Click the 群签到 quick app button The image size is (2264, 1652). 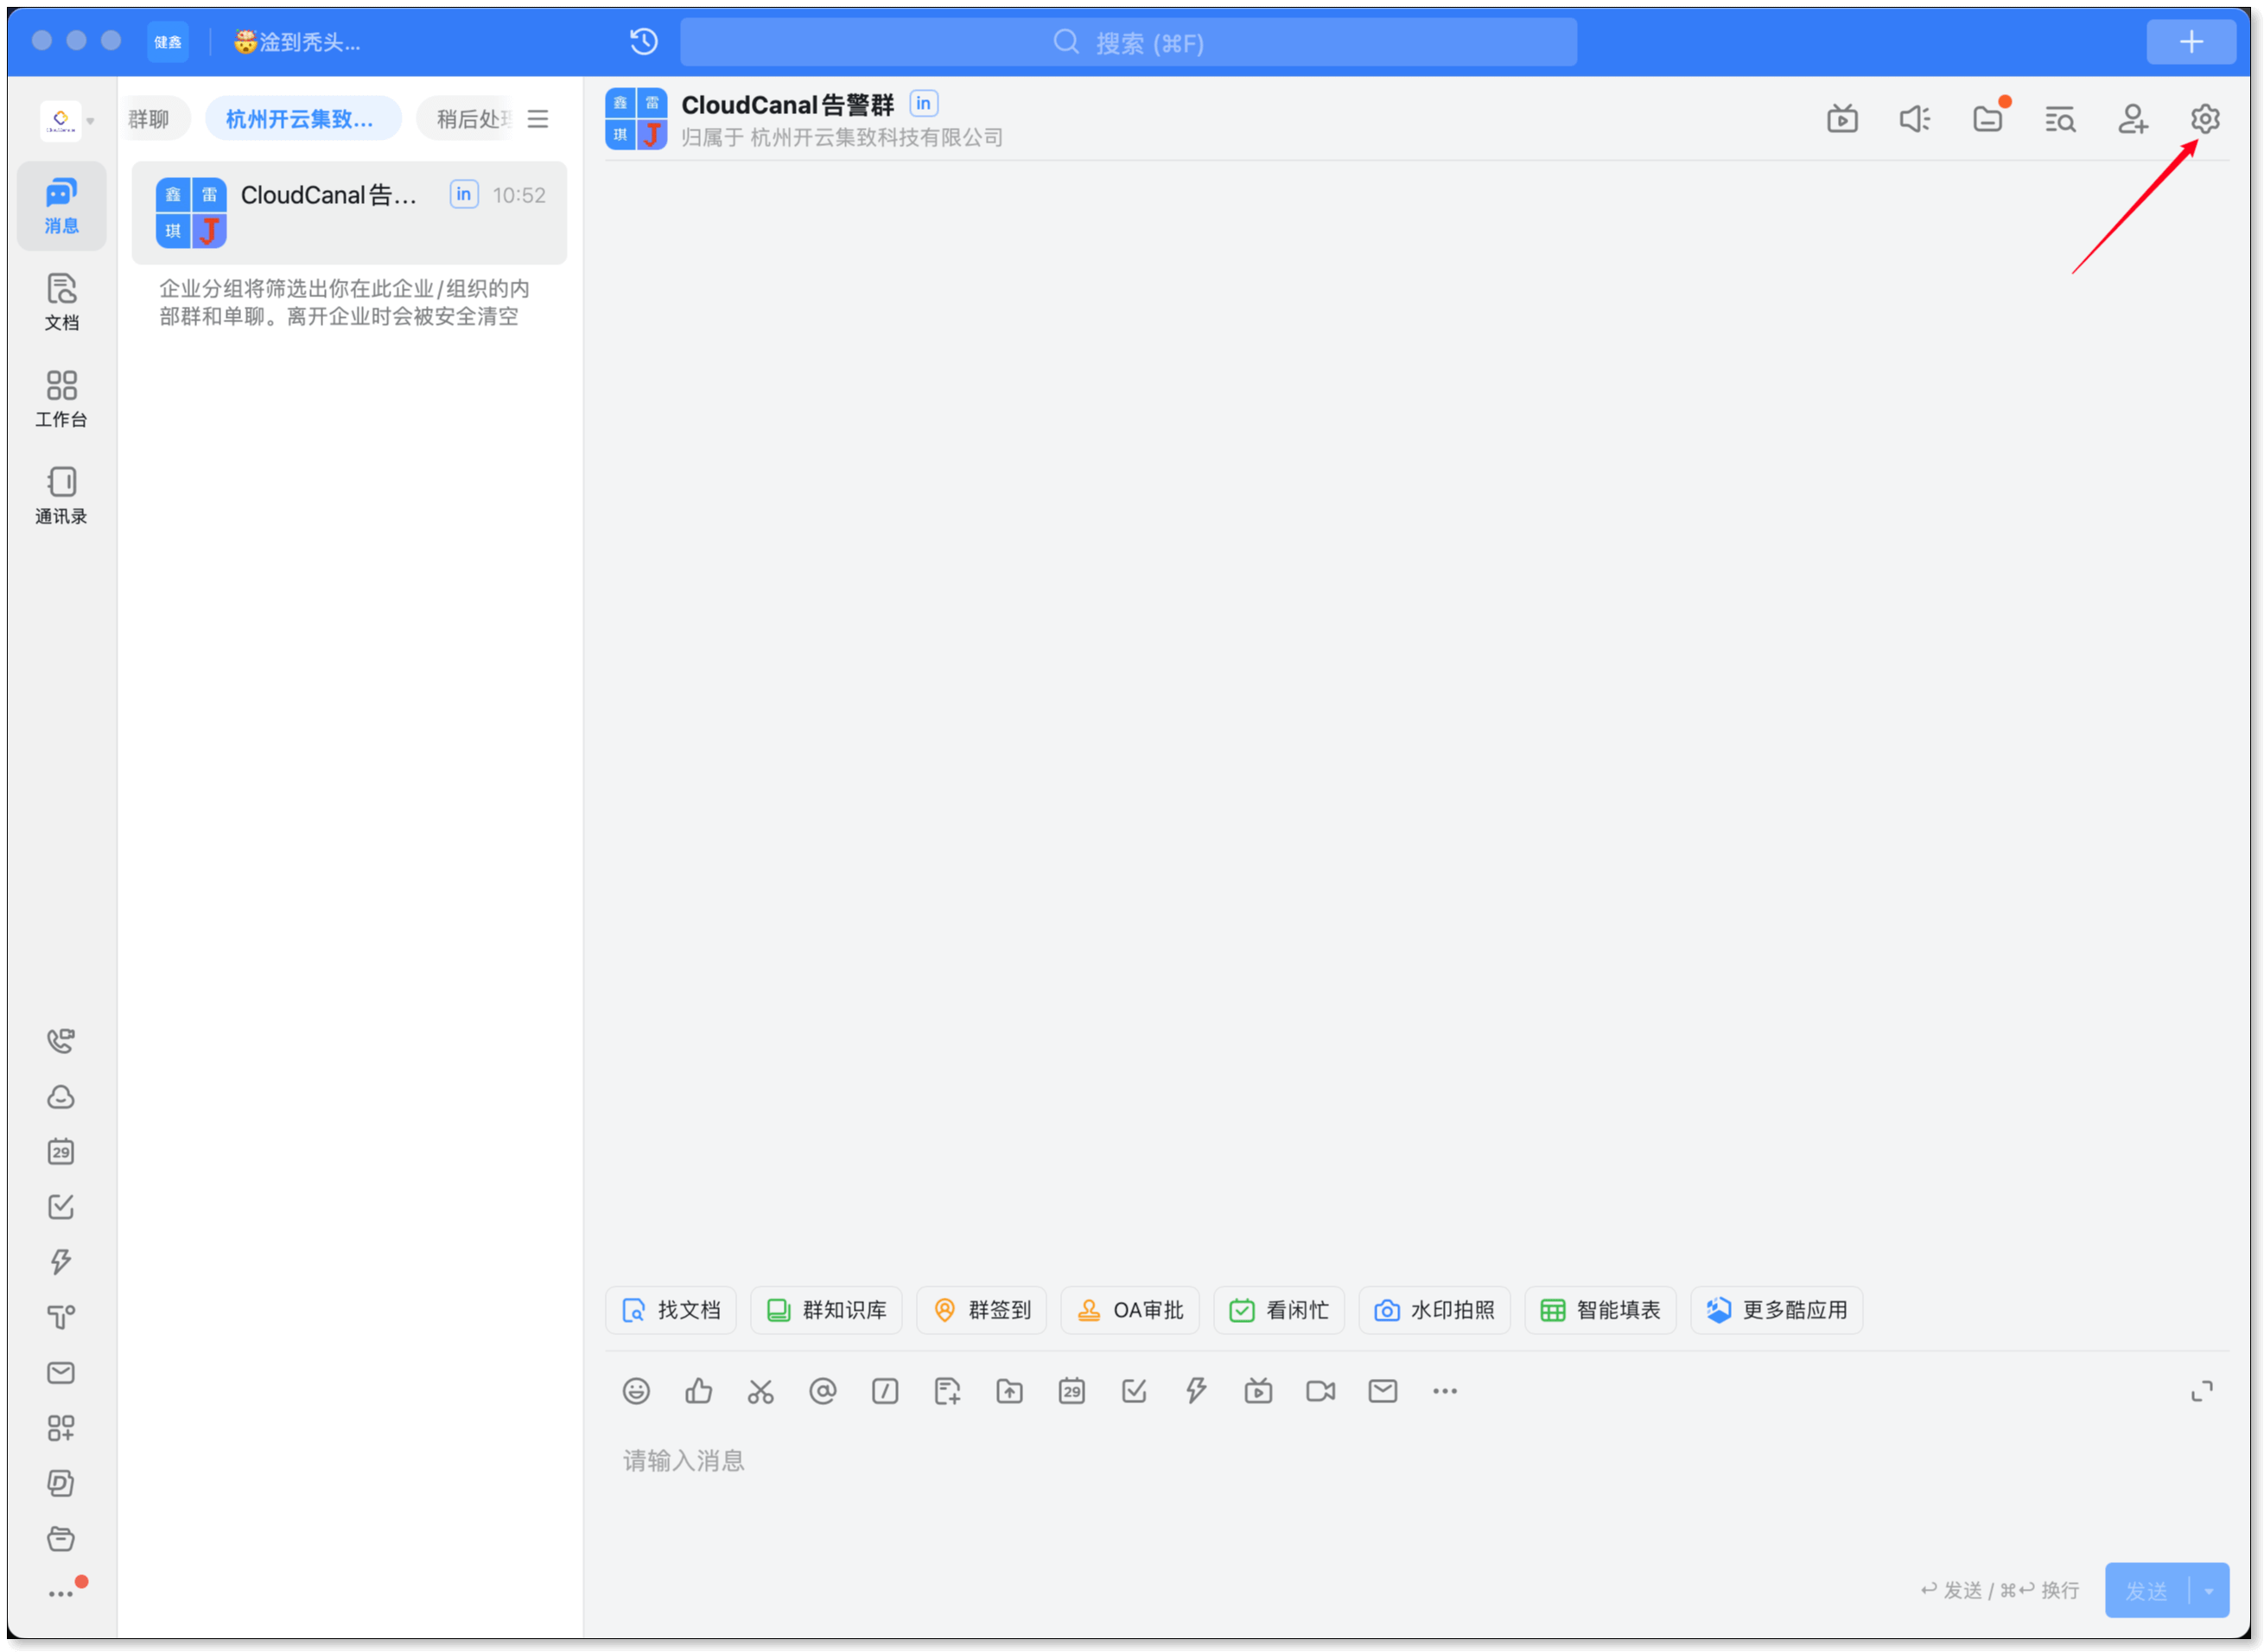pos(981,1310)
